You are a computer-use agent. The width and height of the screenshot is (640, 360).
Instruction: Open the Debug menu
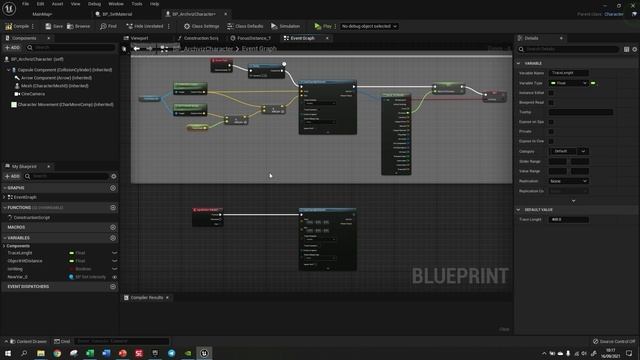click(94, 4)
